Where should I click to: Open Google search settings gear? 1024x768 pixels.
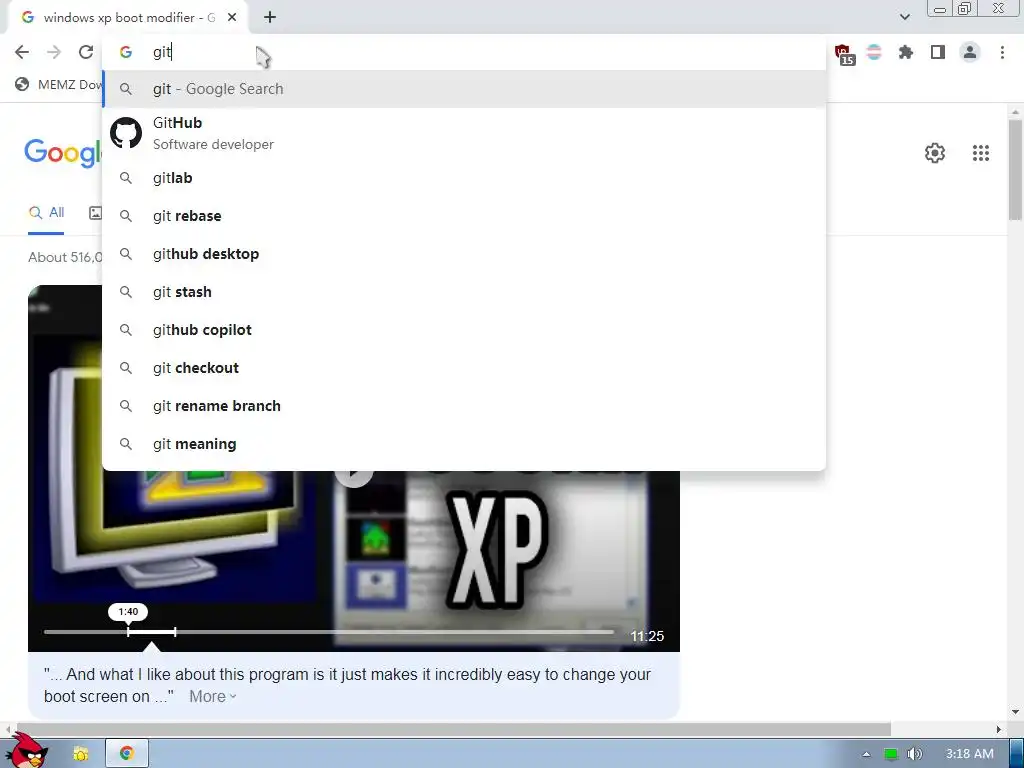(x=935, y=153)
